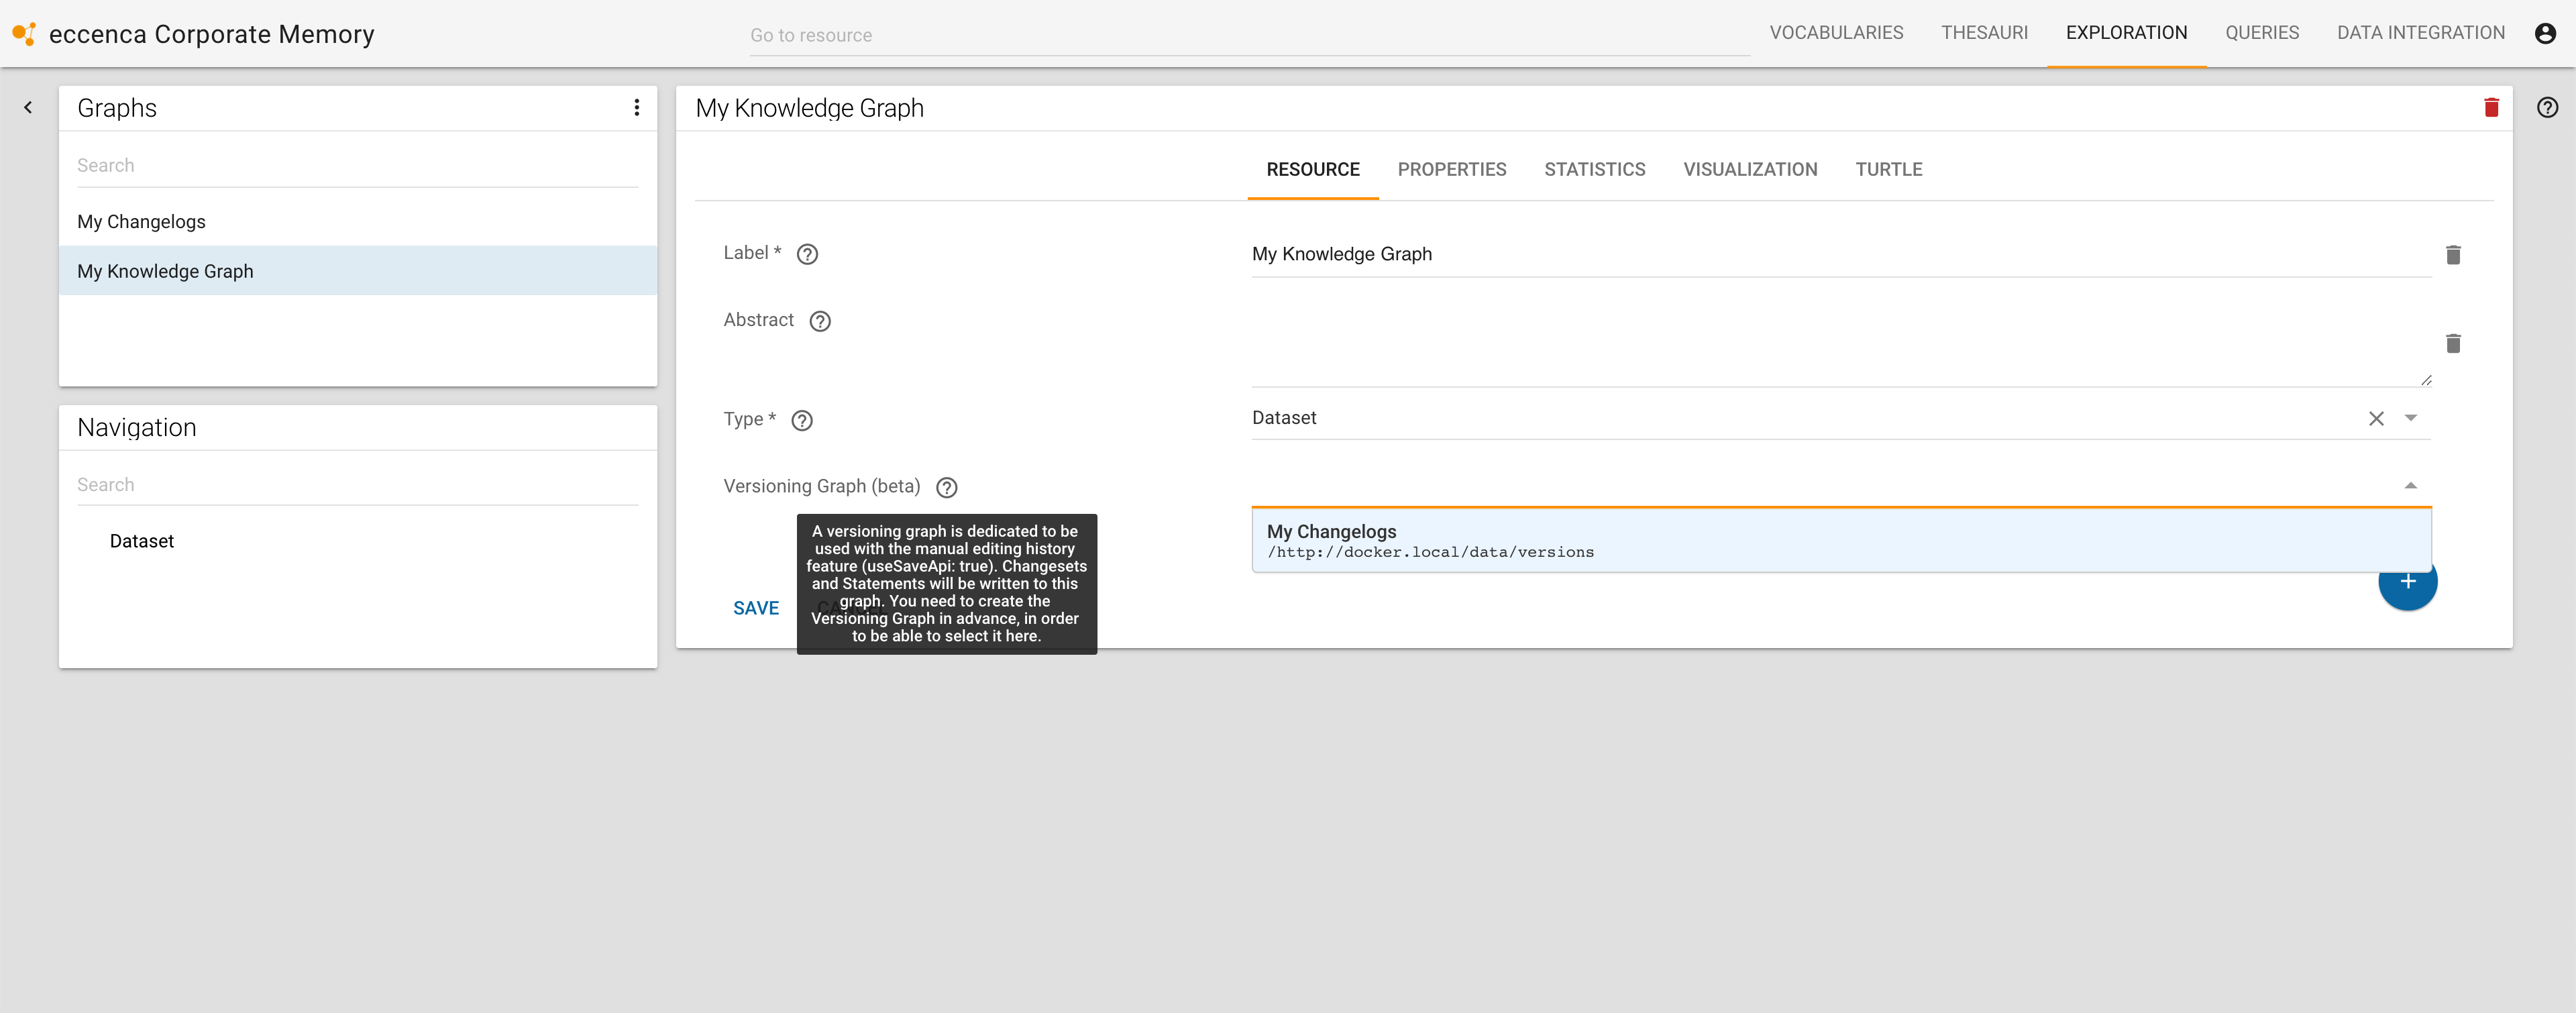Click the red delete graph trash icon
The image size is (2576, 1013).
click(2491, 108)
